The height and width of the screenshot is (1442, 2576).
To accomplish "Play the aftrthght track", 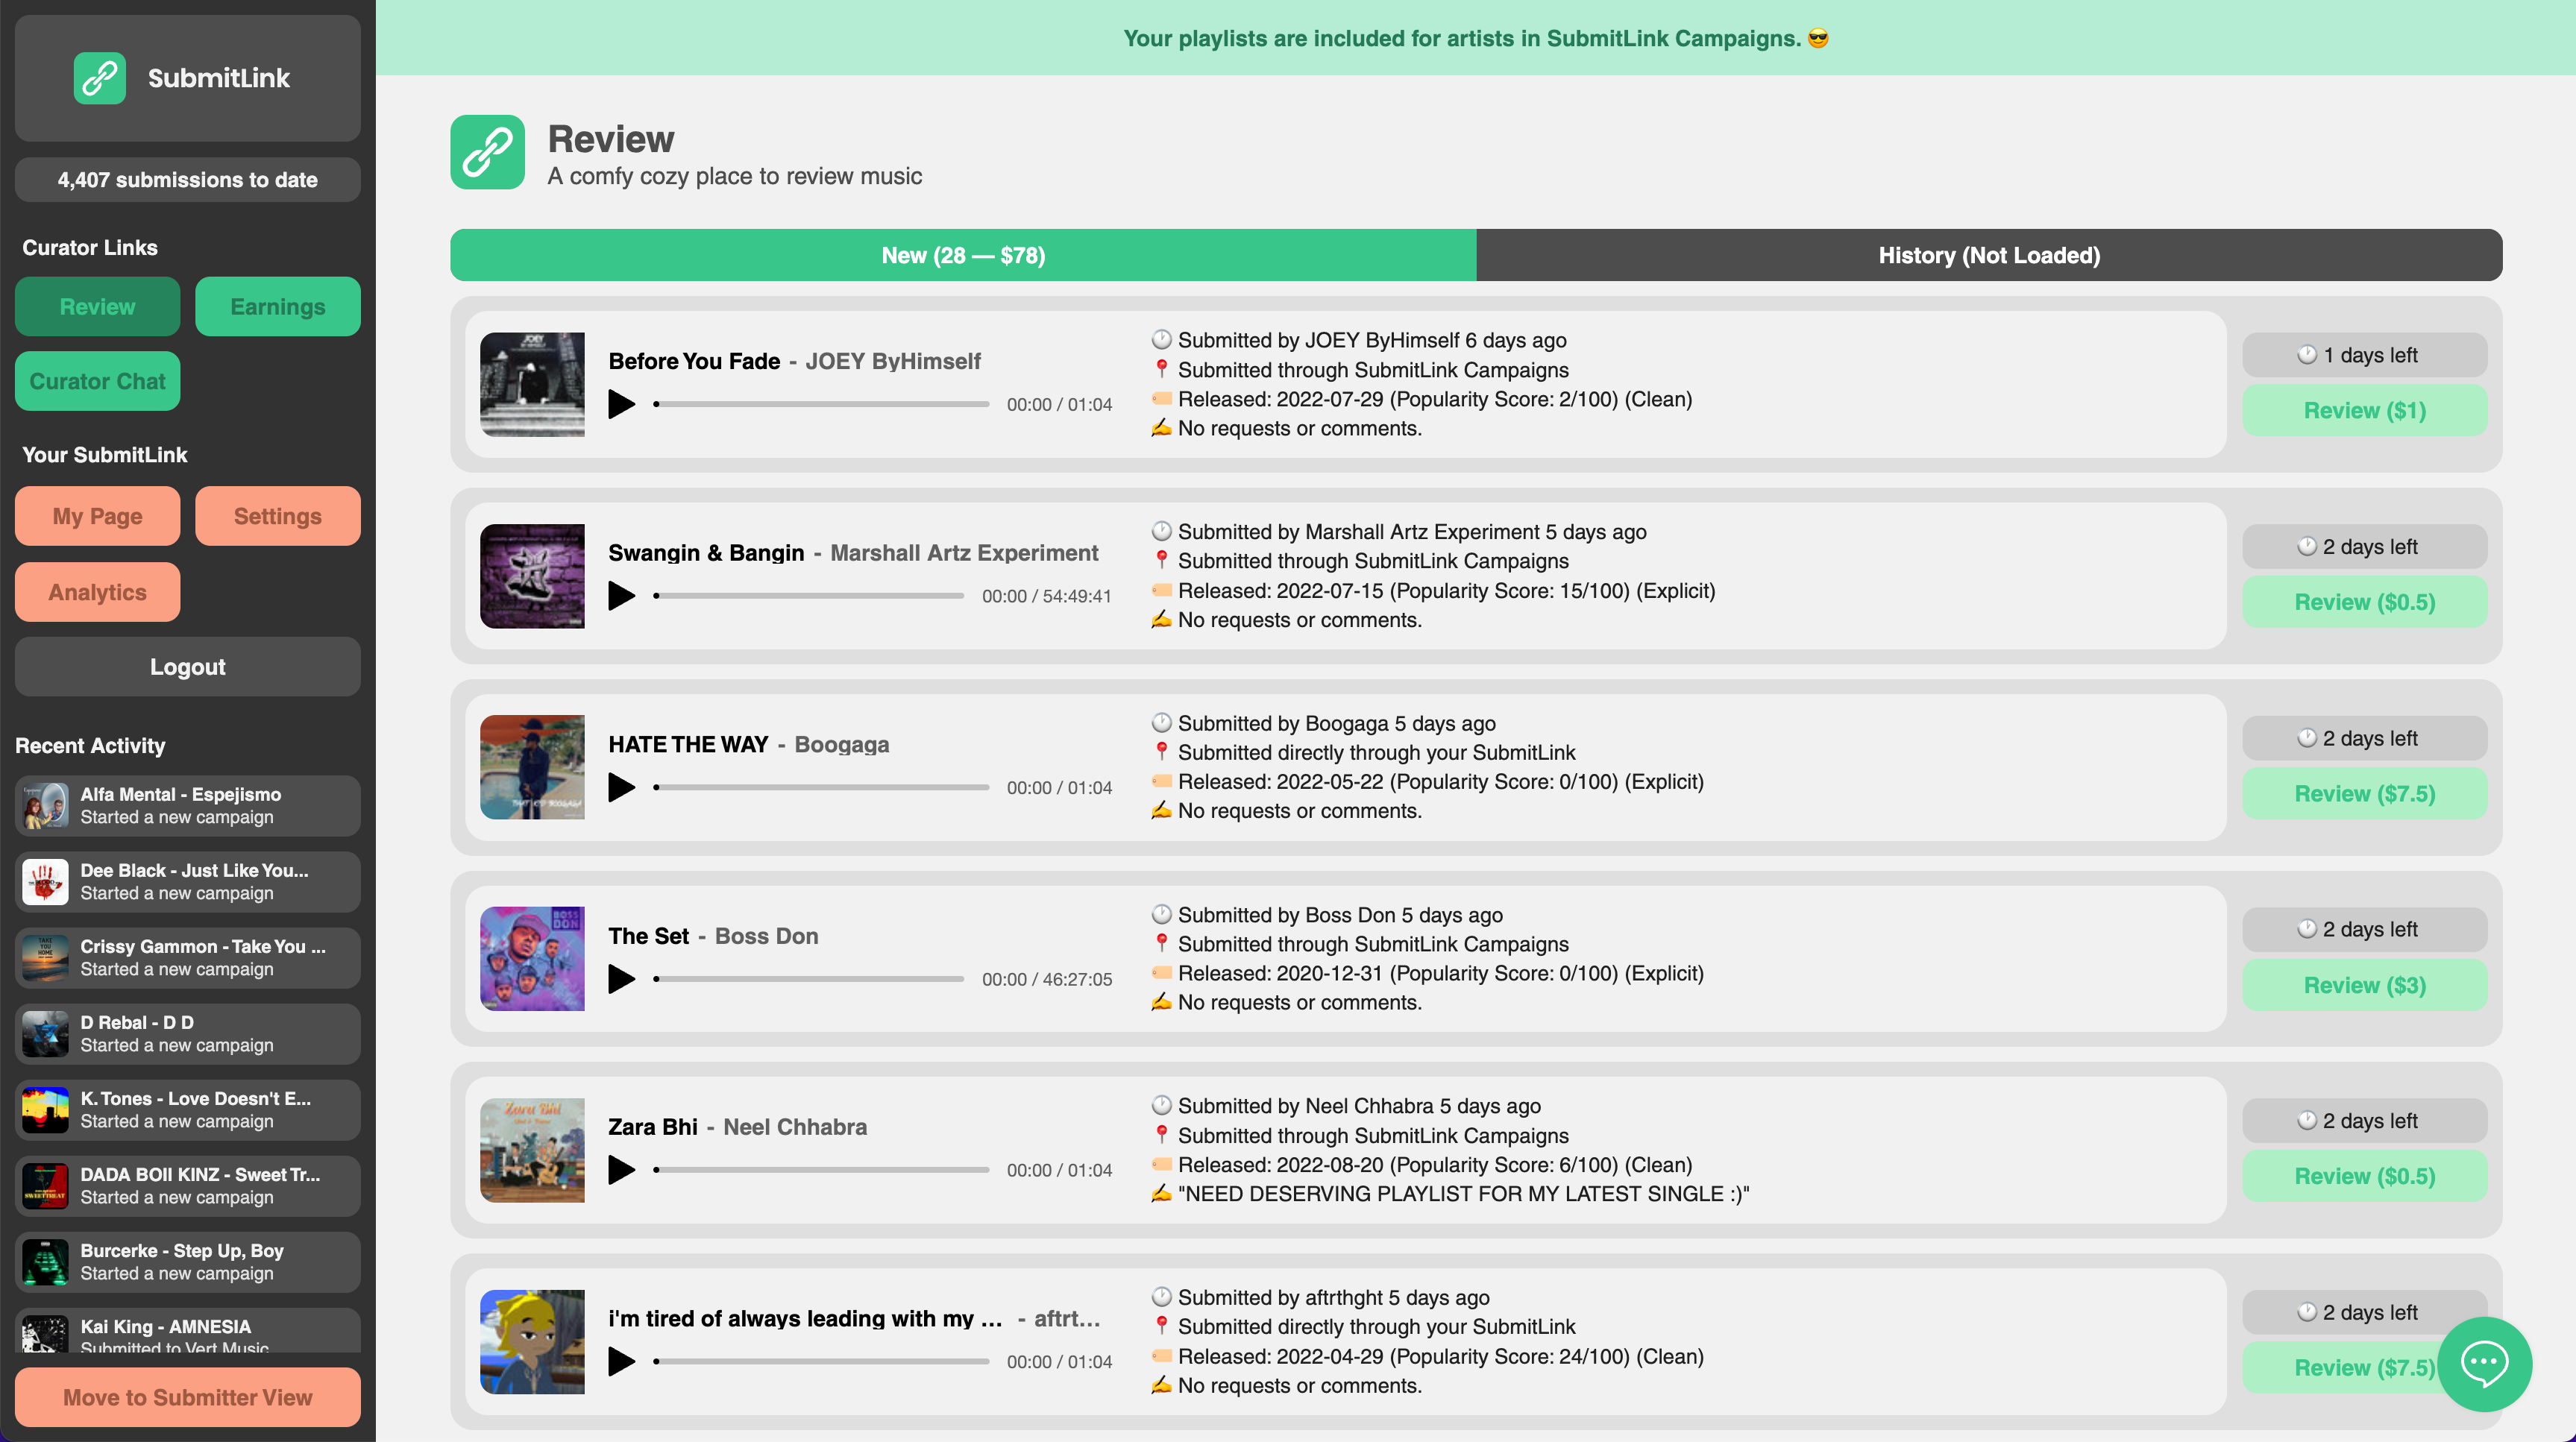I will 622,1361.
